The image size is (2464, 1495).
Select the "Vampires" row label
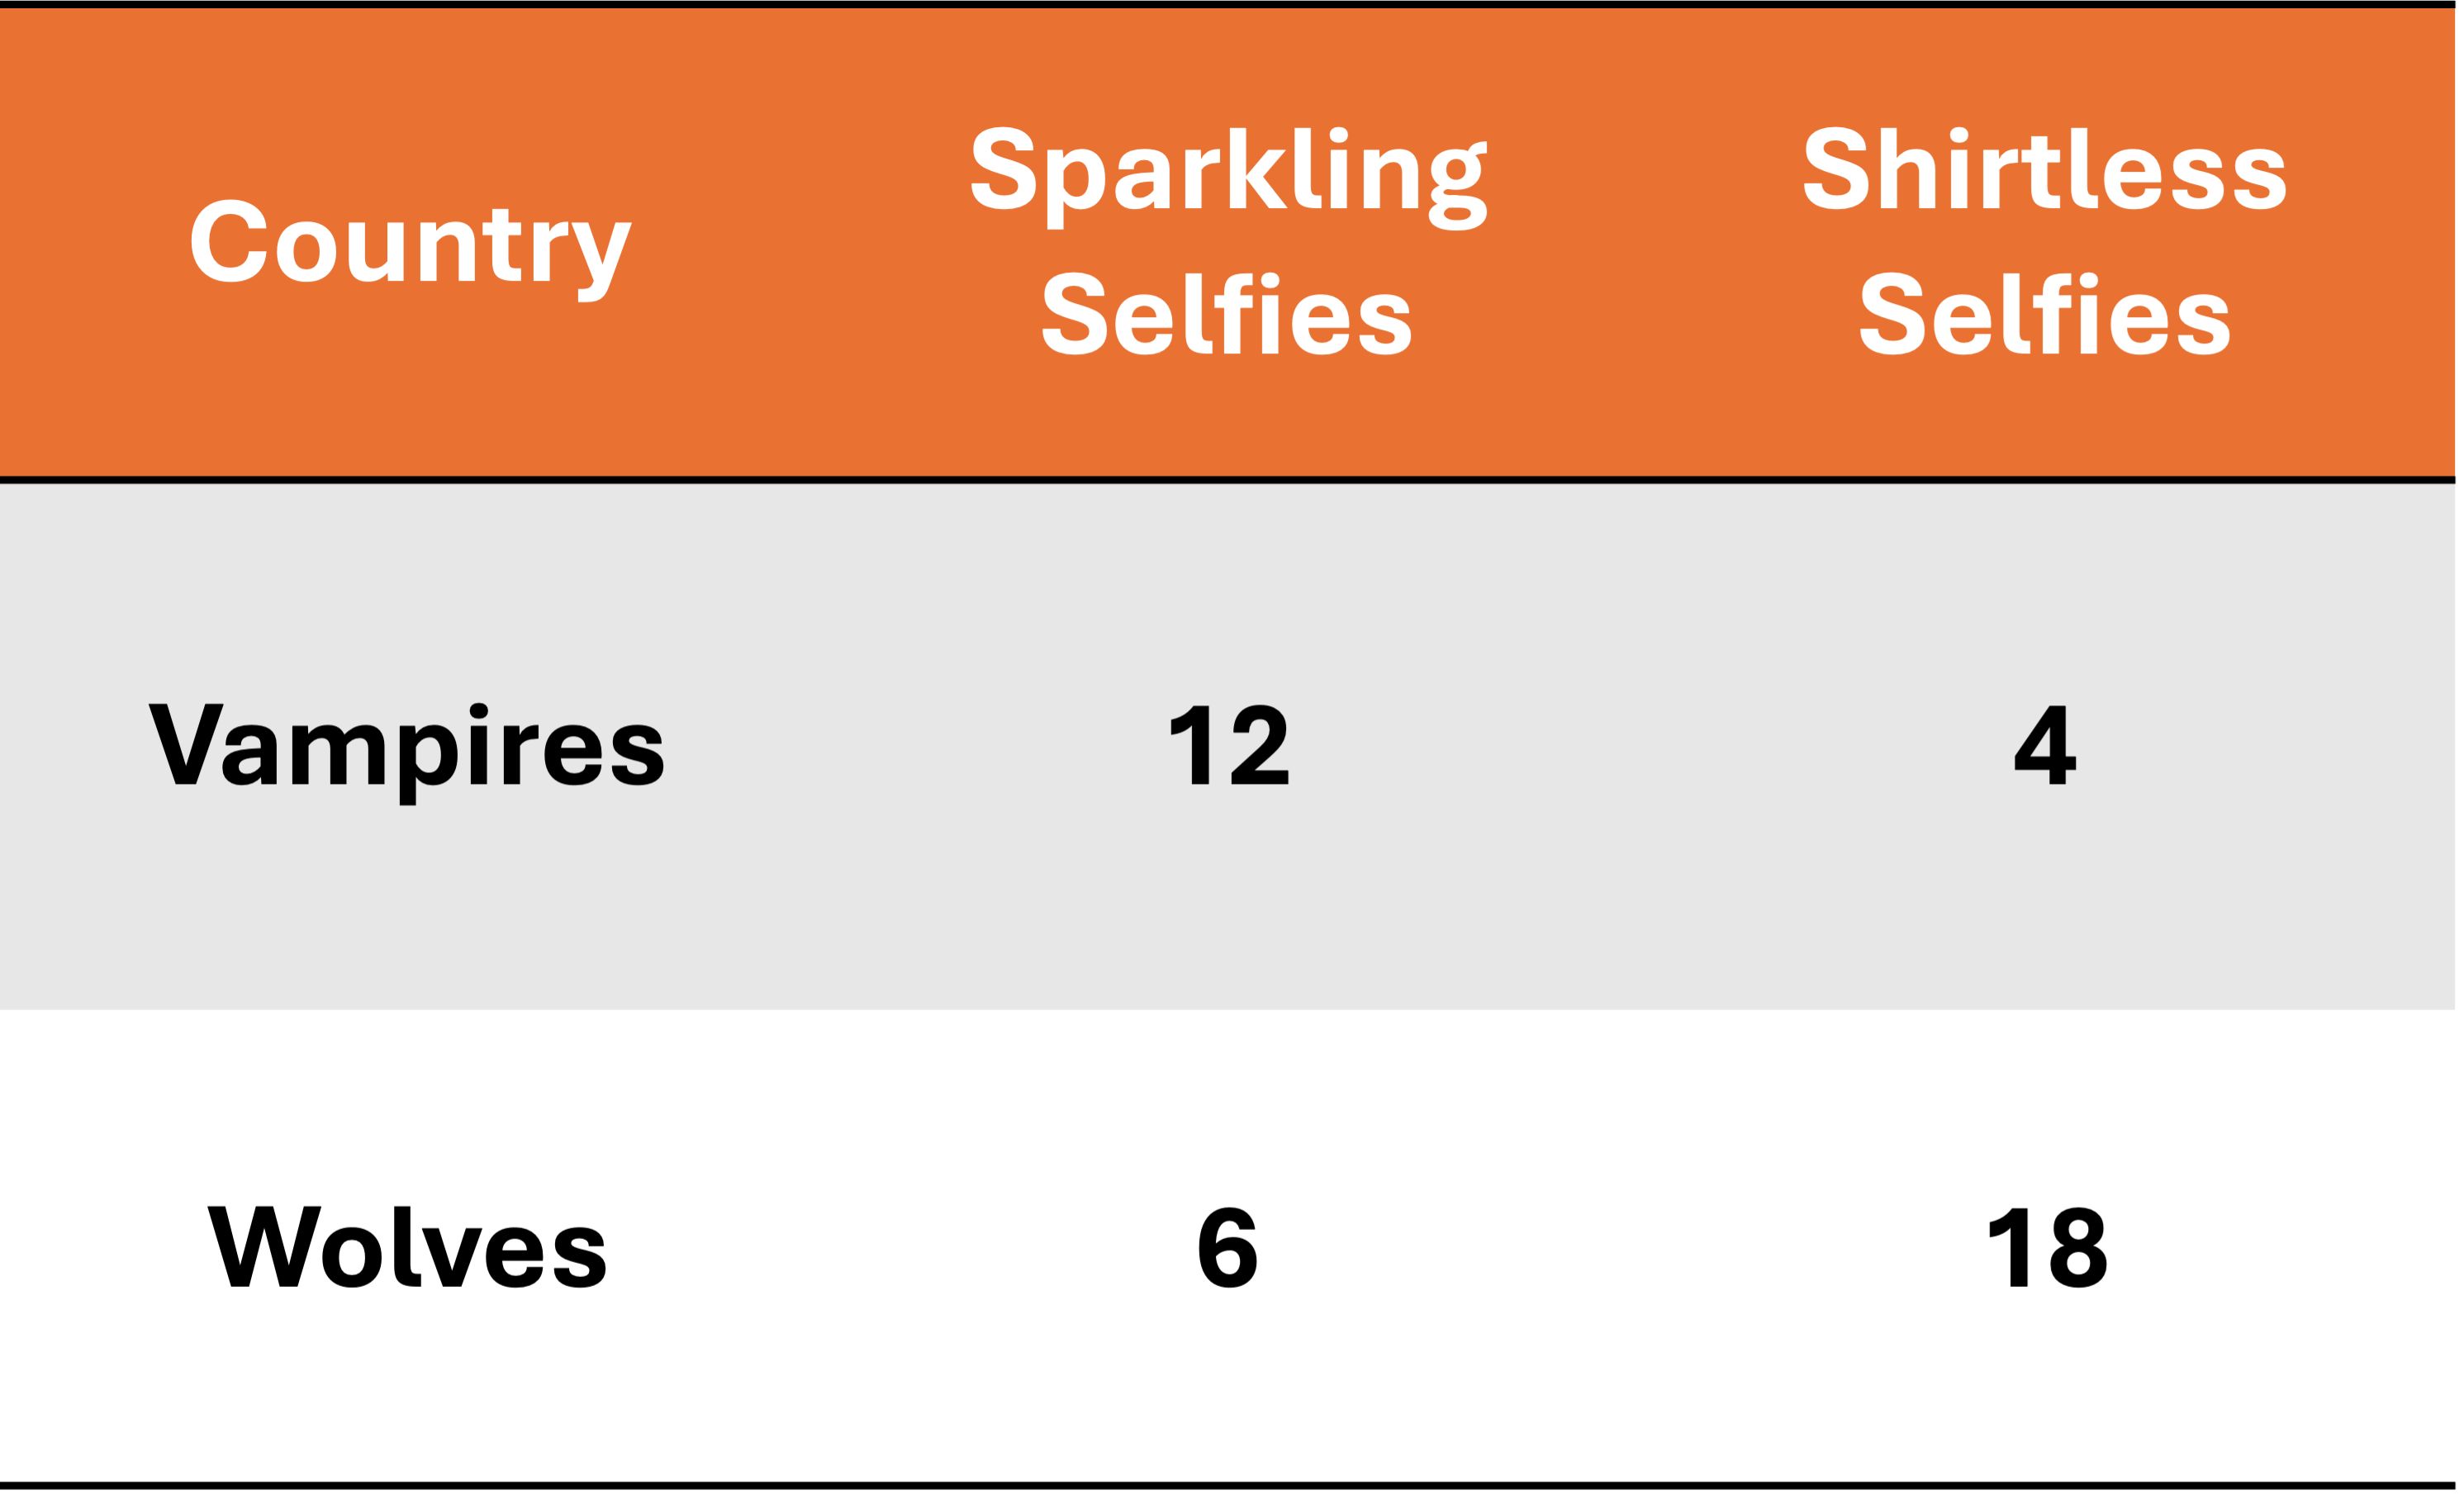(406, 746)
